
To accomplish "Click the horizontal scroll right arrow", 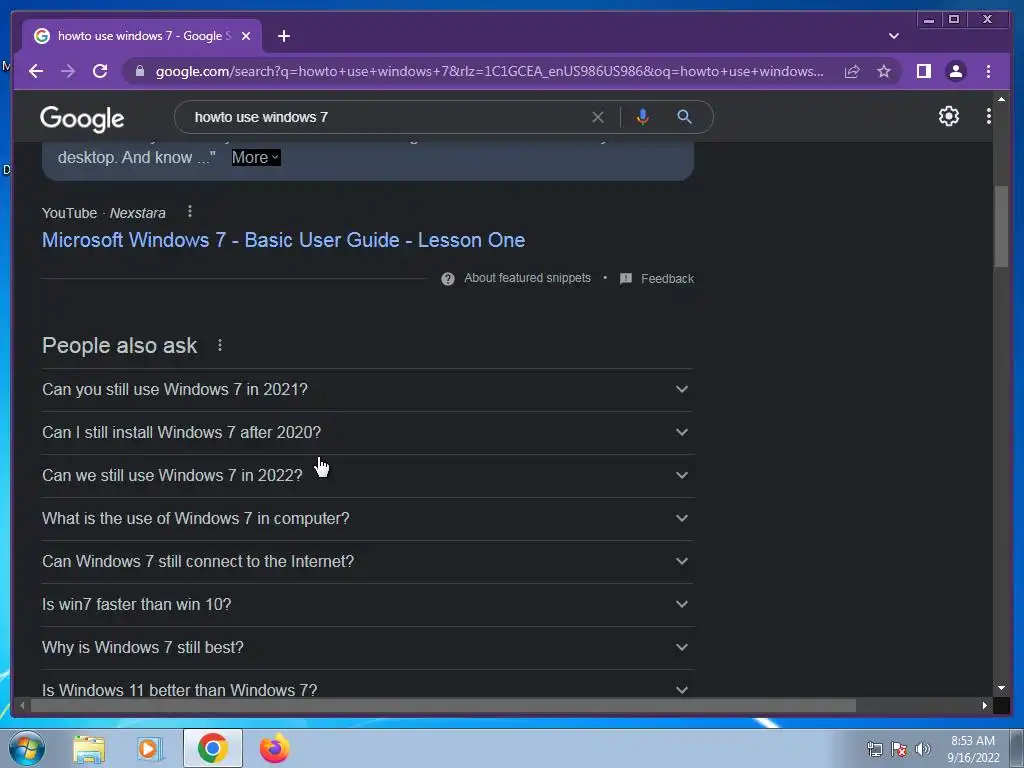I will 985,705.
